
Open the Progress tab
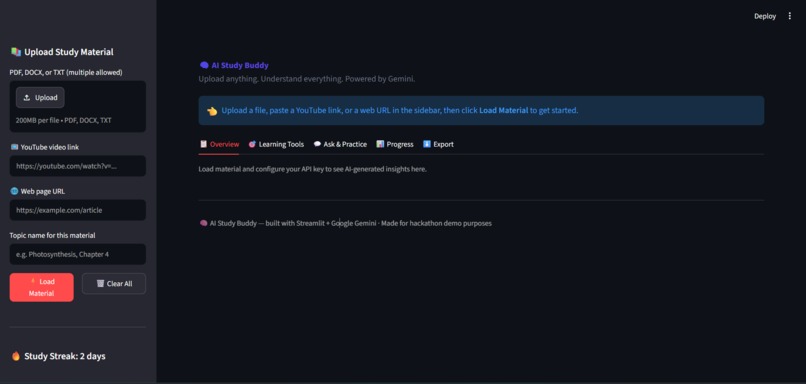(x=395, y=144)
